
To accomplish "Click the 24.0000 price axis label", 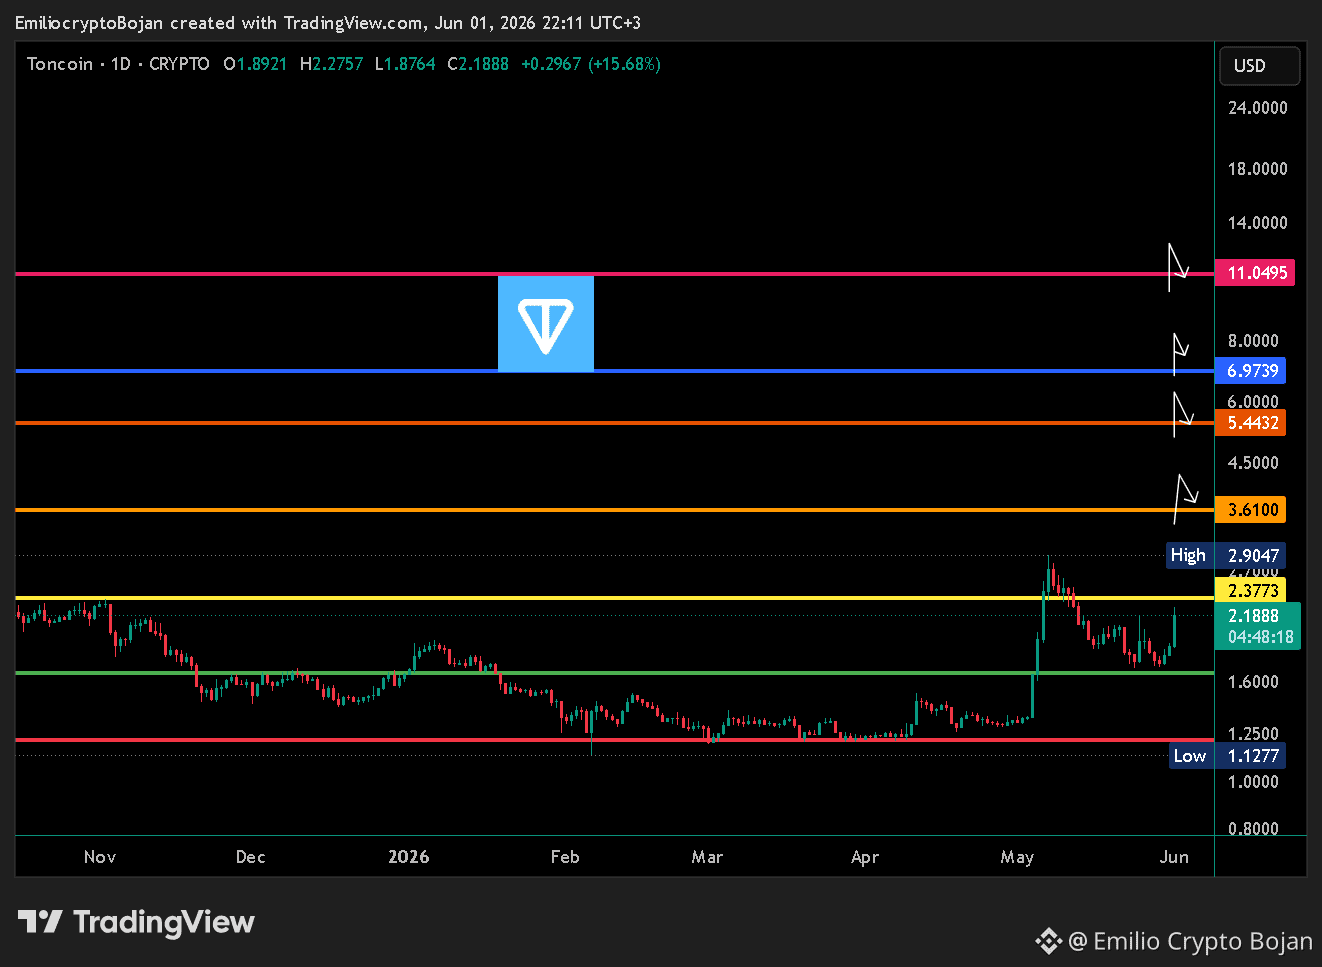I will (1258, 108).
